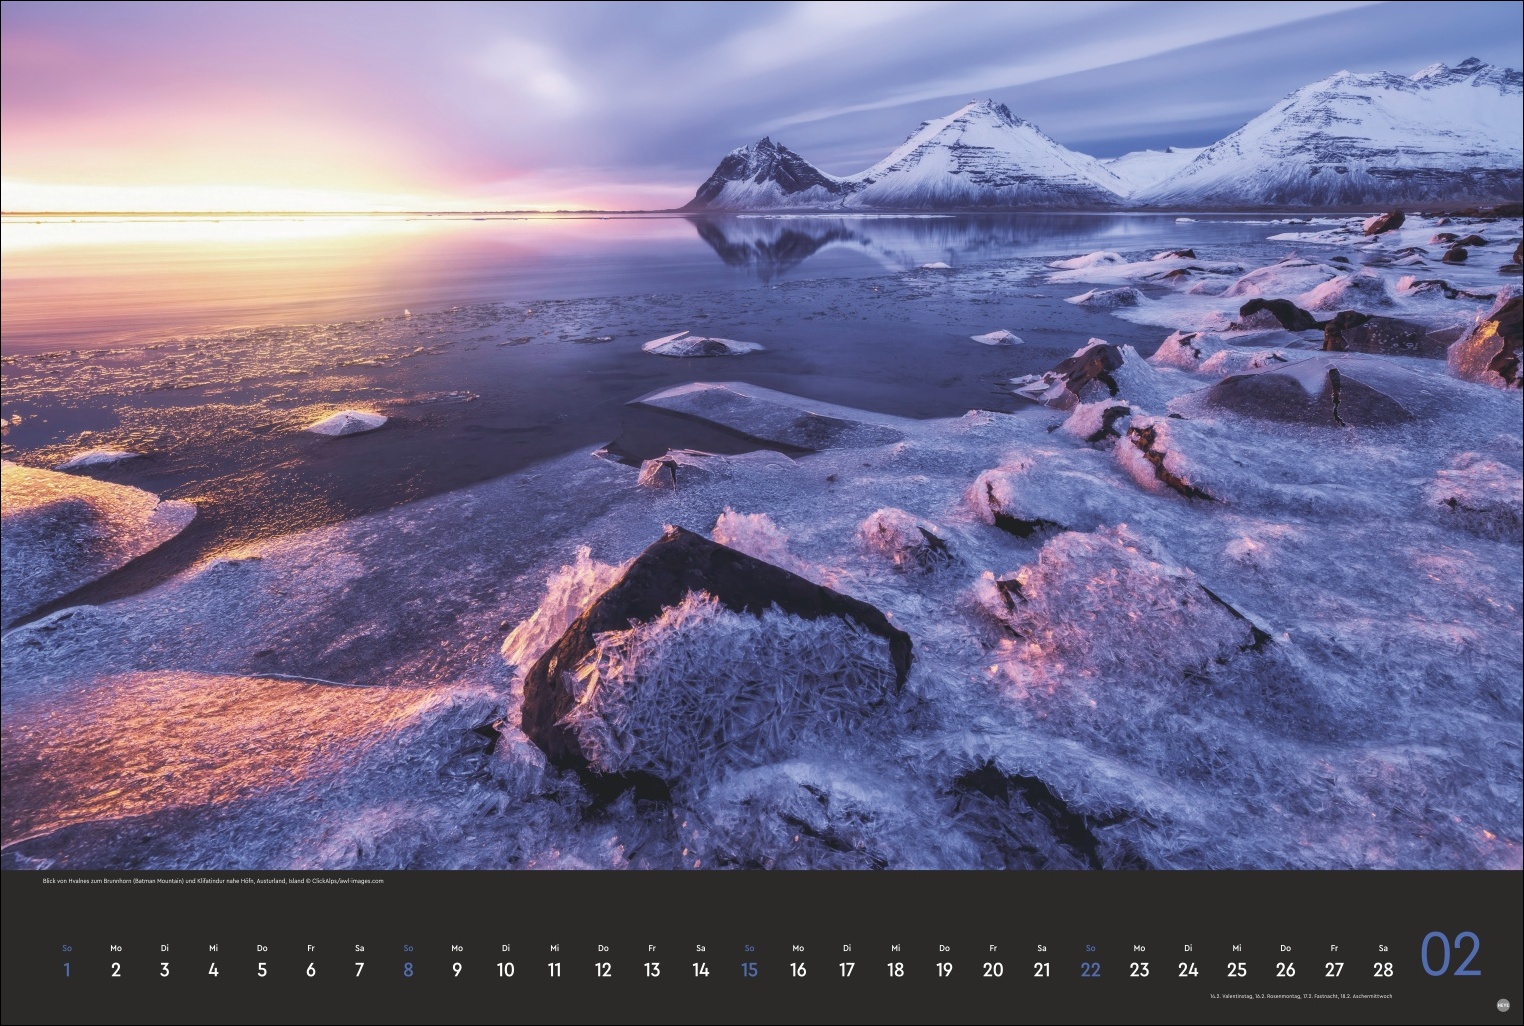The height and width of the screenshot is (1026, 1524).
Task: Pick Monday the 16th on the date strip
Action: (798, 969)
